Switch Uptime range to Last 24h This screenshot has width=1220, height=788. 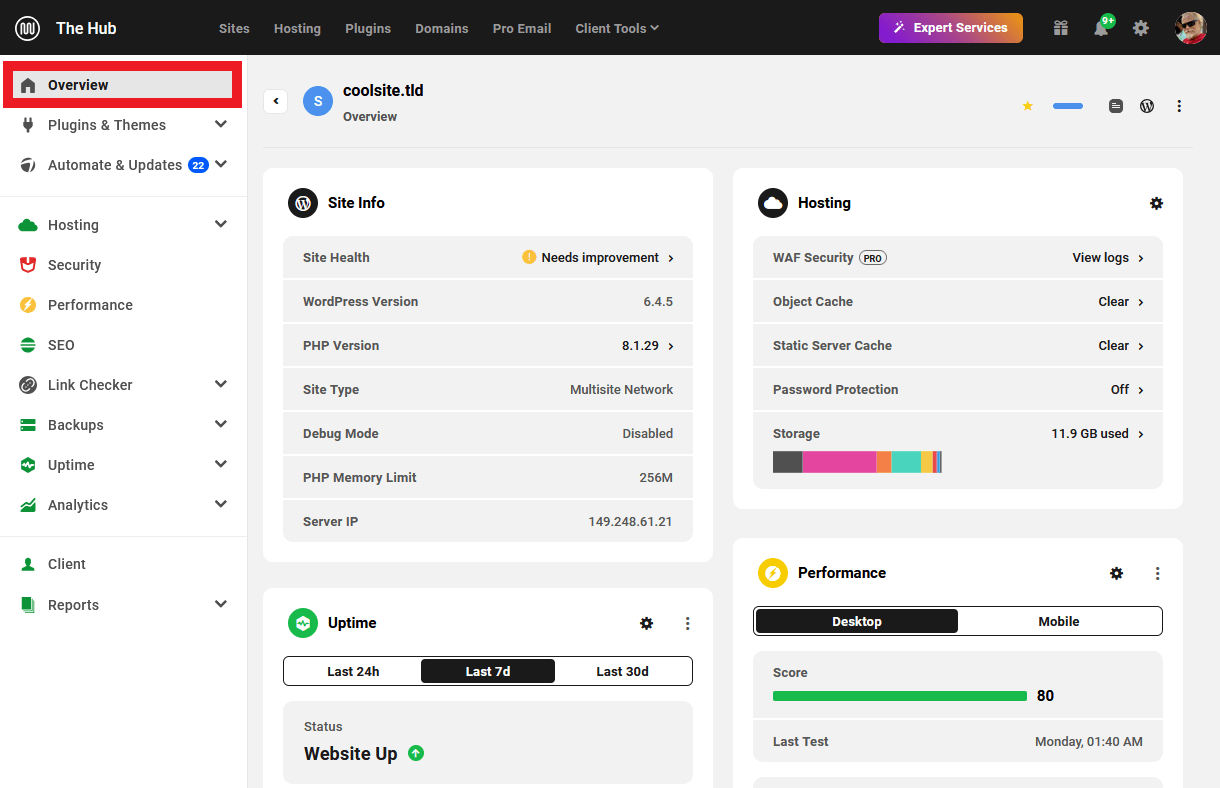353,671
